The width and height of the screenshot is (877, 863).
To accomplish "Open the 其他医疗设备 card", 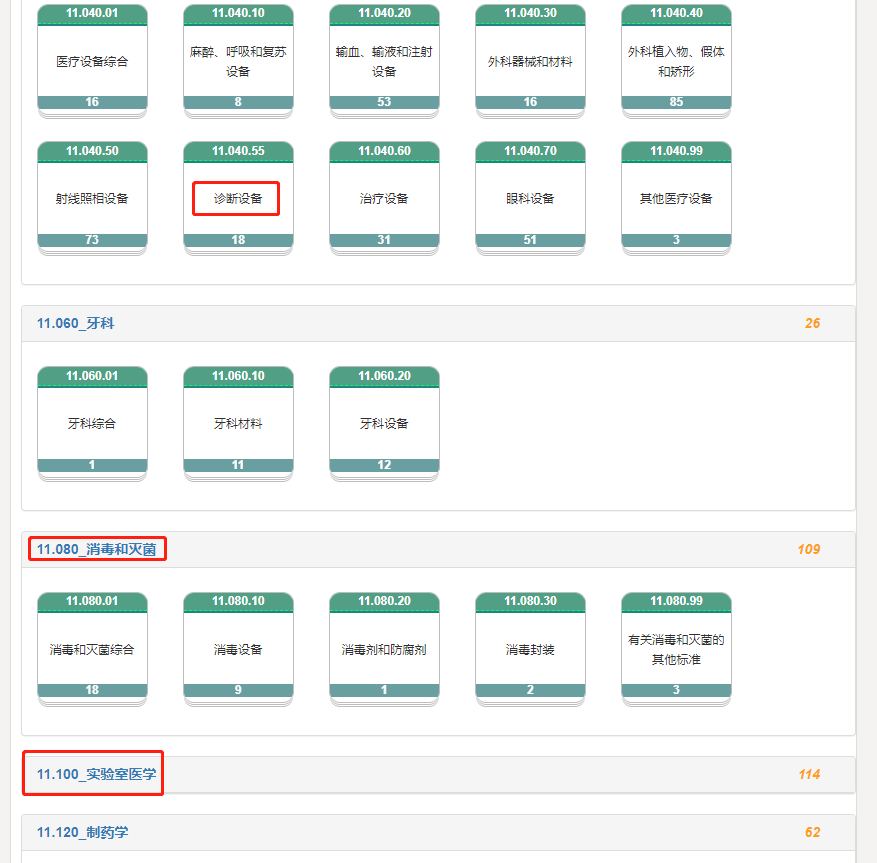I will (x=676, y=199).
